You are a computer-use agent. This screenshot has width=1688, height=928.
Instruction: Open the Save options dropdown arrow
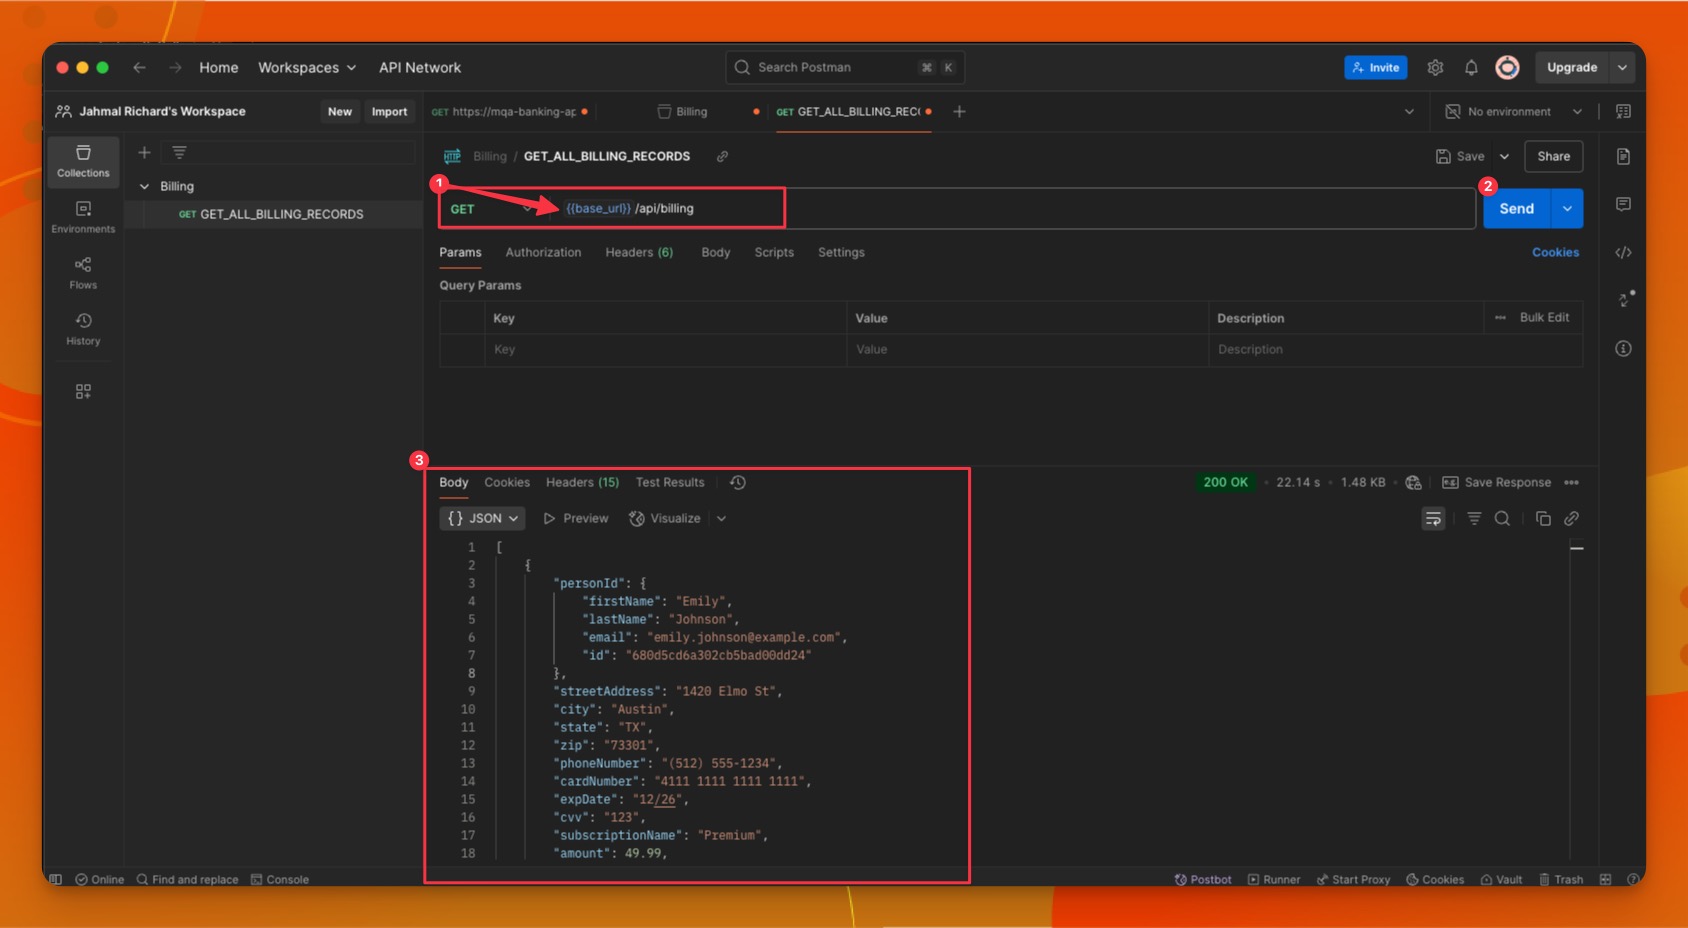pyautogui.click(x=1504, y=156)
